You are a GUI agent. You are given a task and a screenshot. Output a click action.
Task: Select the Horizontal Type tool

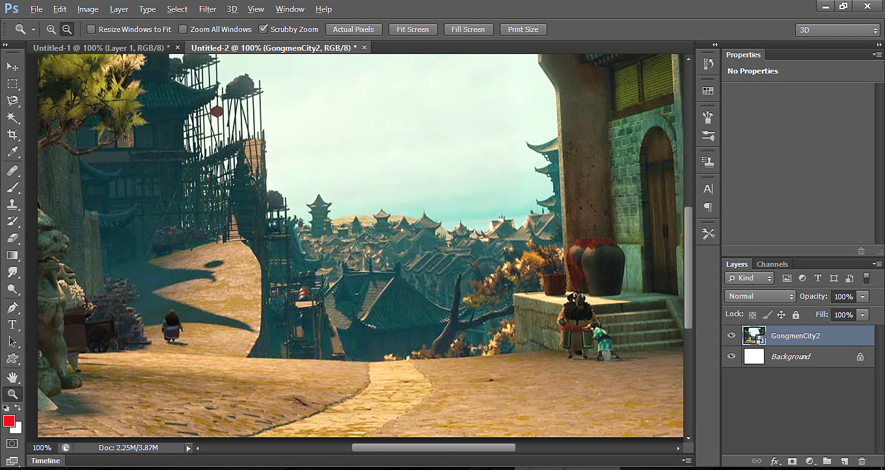click(x=12, y=324)
